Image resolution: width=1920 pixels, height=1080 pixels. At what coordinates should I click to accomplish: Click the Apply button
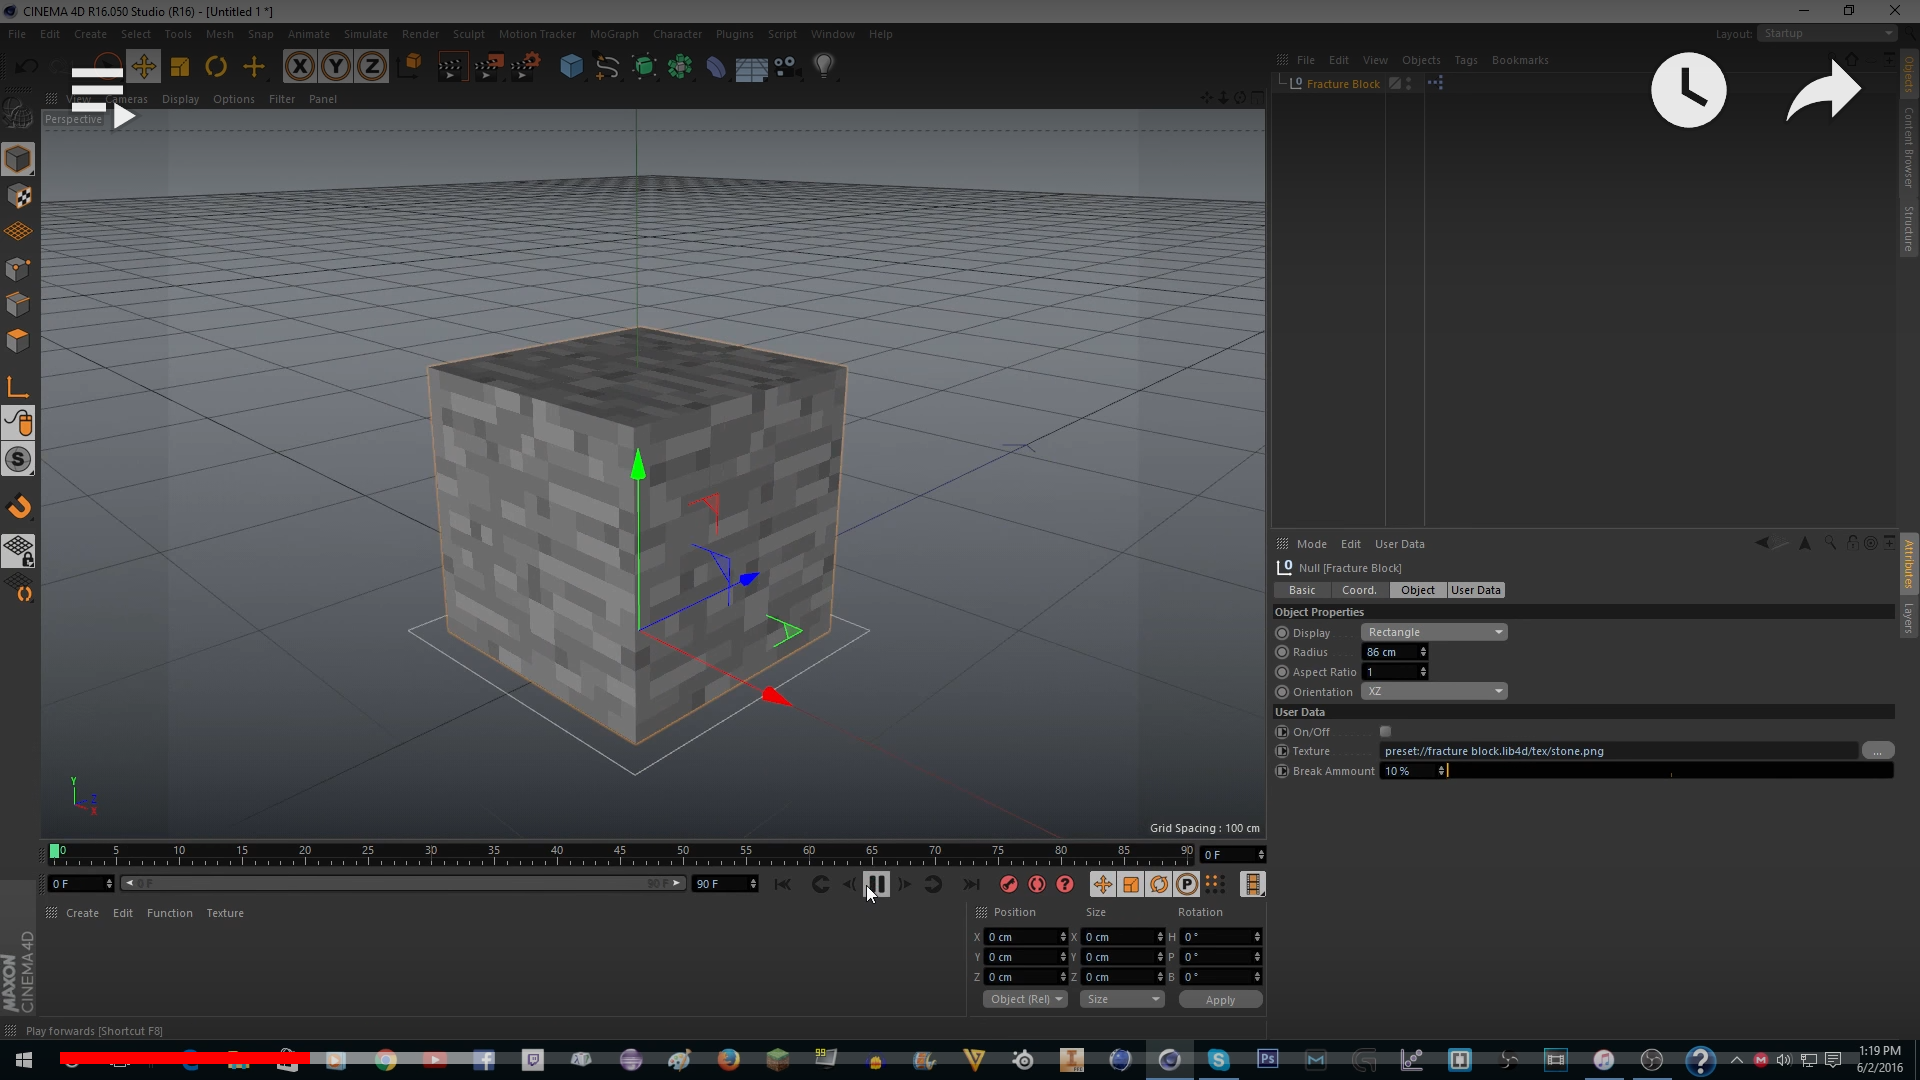coord(1220,1000)
